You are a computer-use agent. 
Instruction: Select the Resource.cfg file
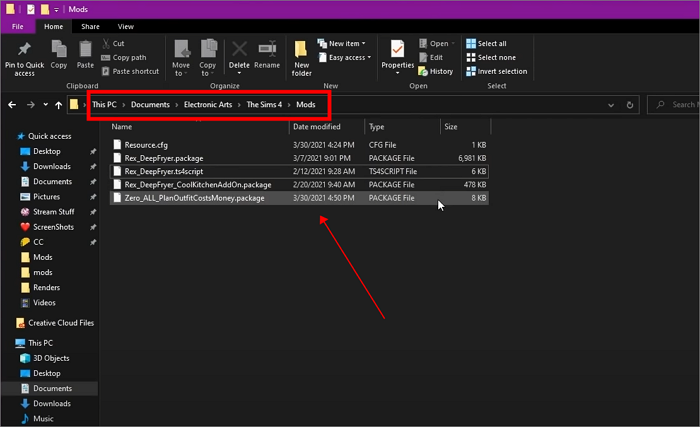[145, 145]
